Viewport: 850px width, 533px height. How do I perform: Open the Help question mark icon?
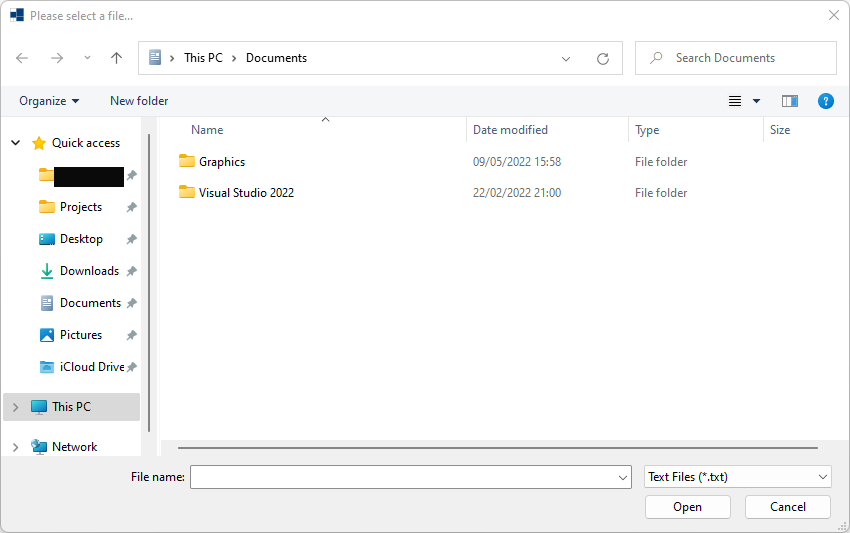826,101
